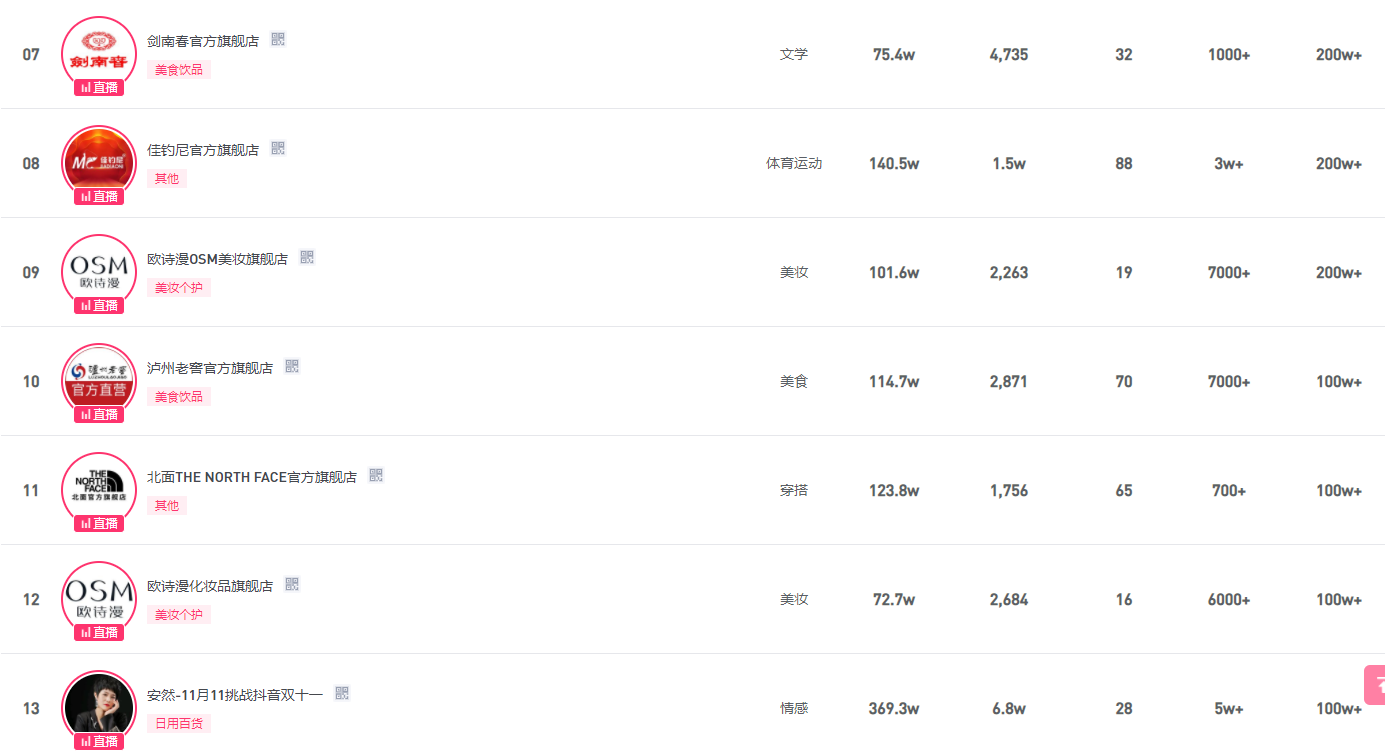Show QR code for 欧诗漫OSM美妆旗舰店

(307, 258)
